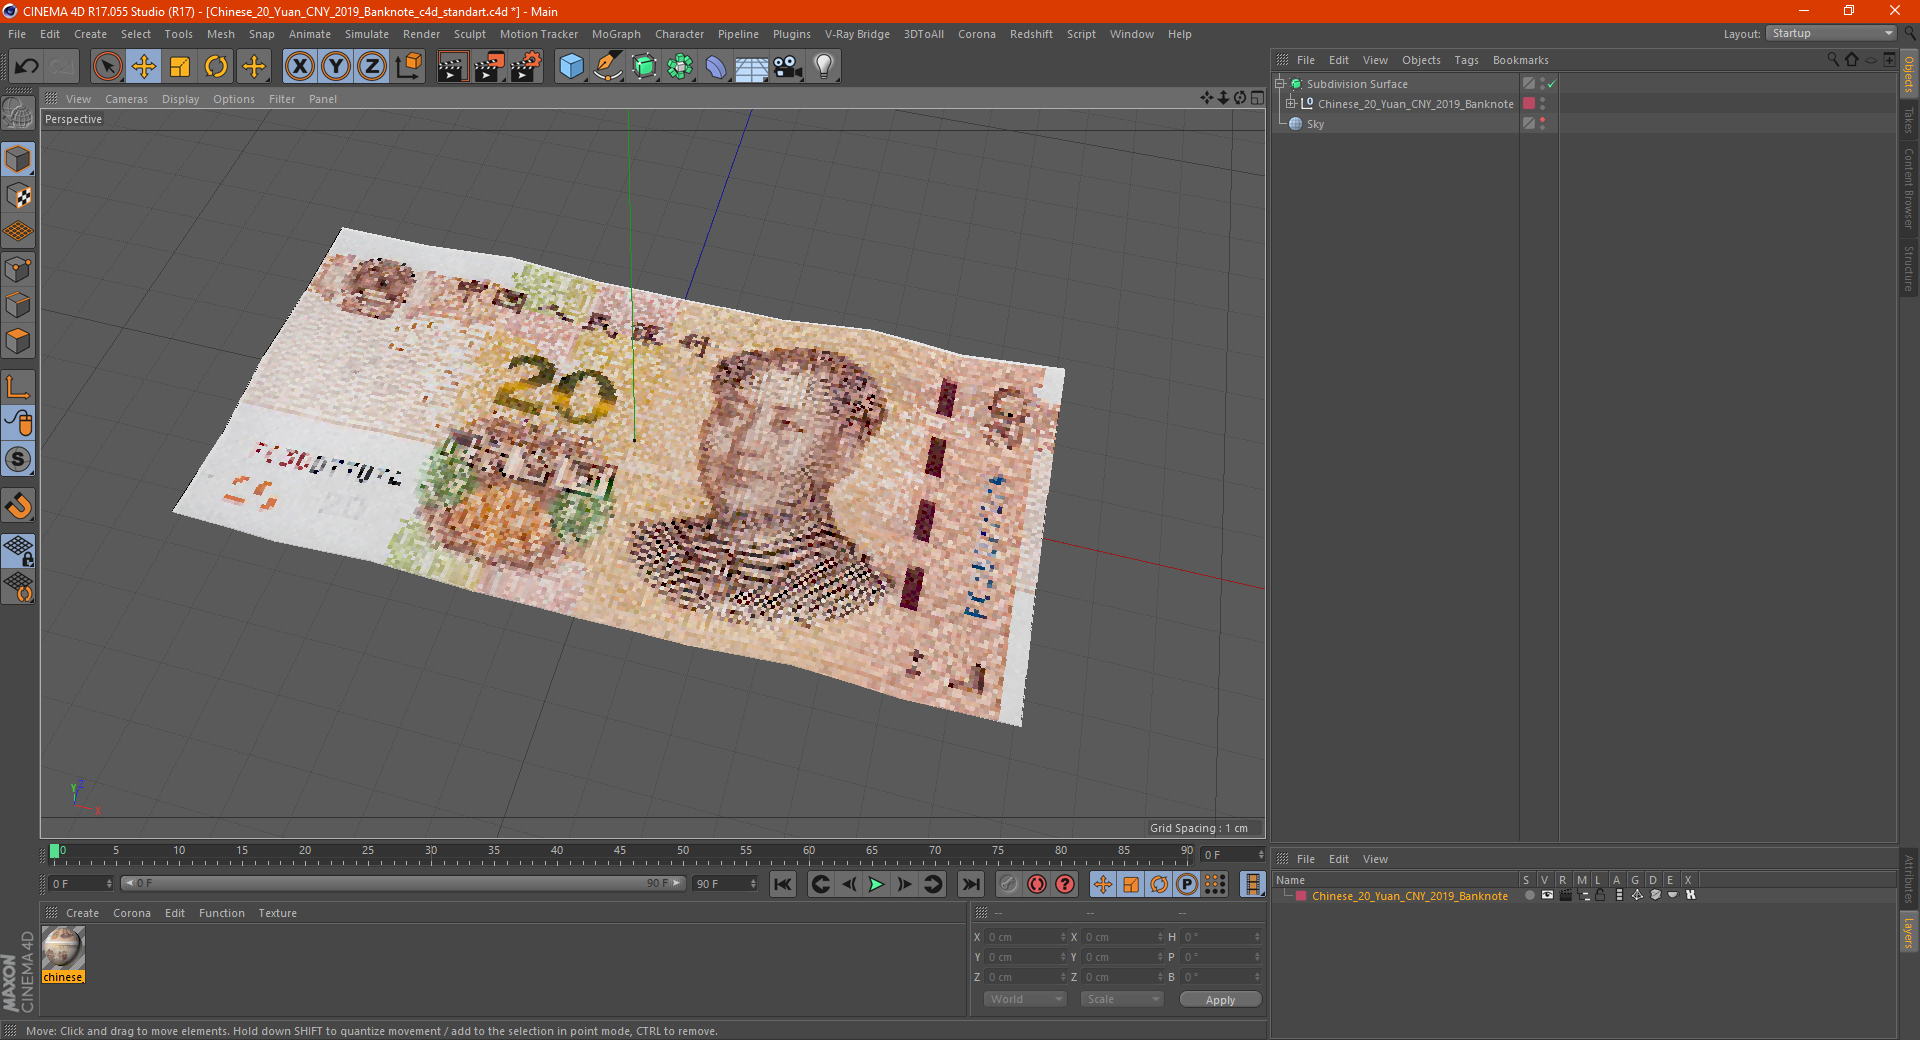
Task: Click the X position input field
Action: pyautogui.click(x=1027, y=937)
